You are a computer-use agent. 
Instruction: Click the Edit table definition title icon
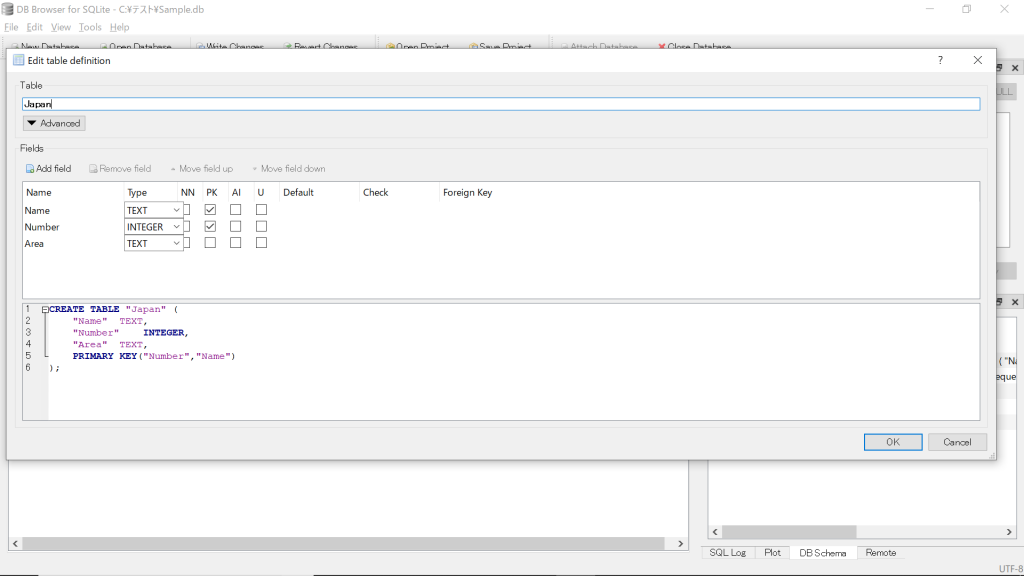[18, 60]
